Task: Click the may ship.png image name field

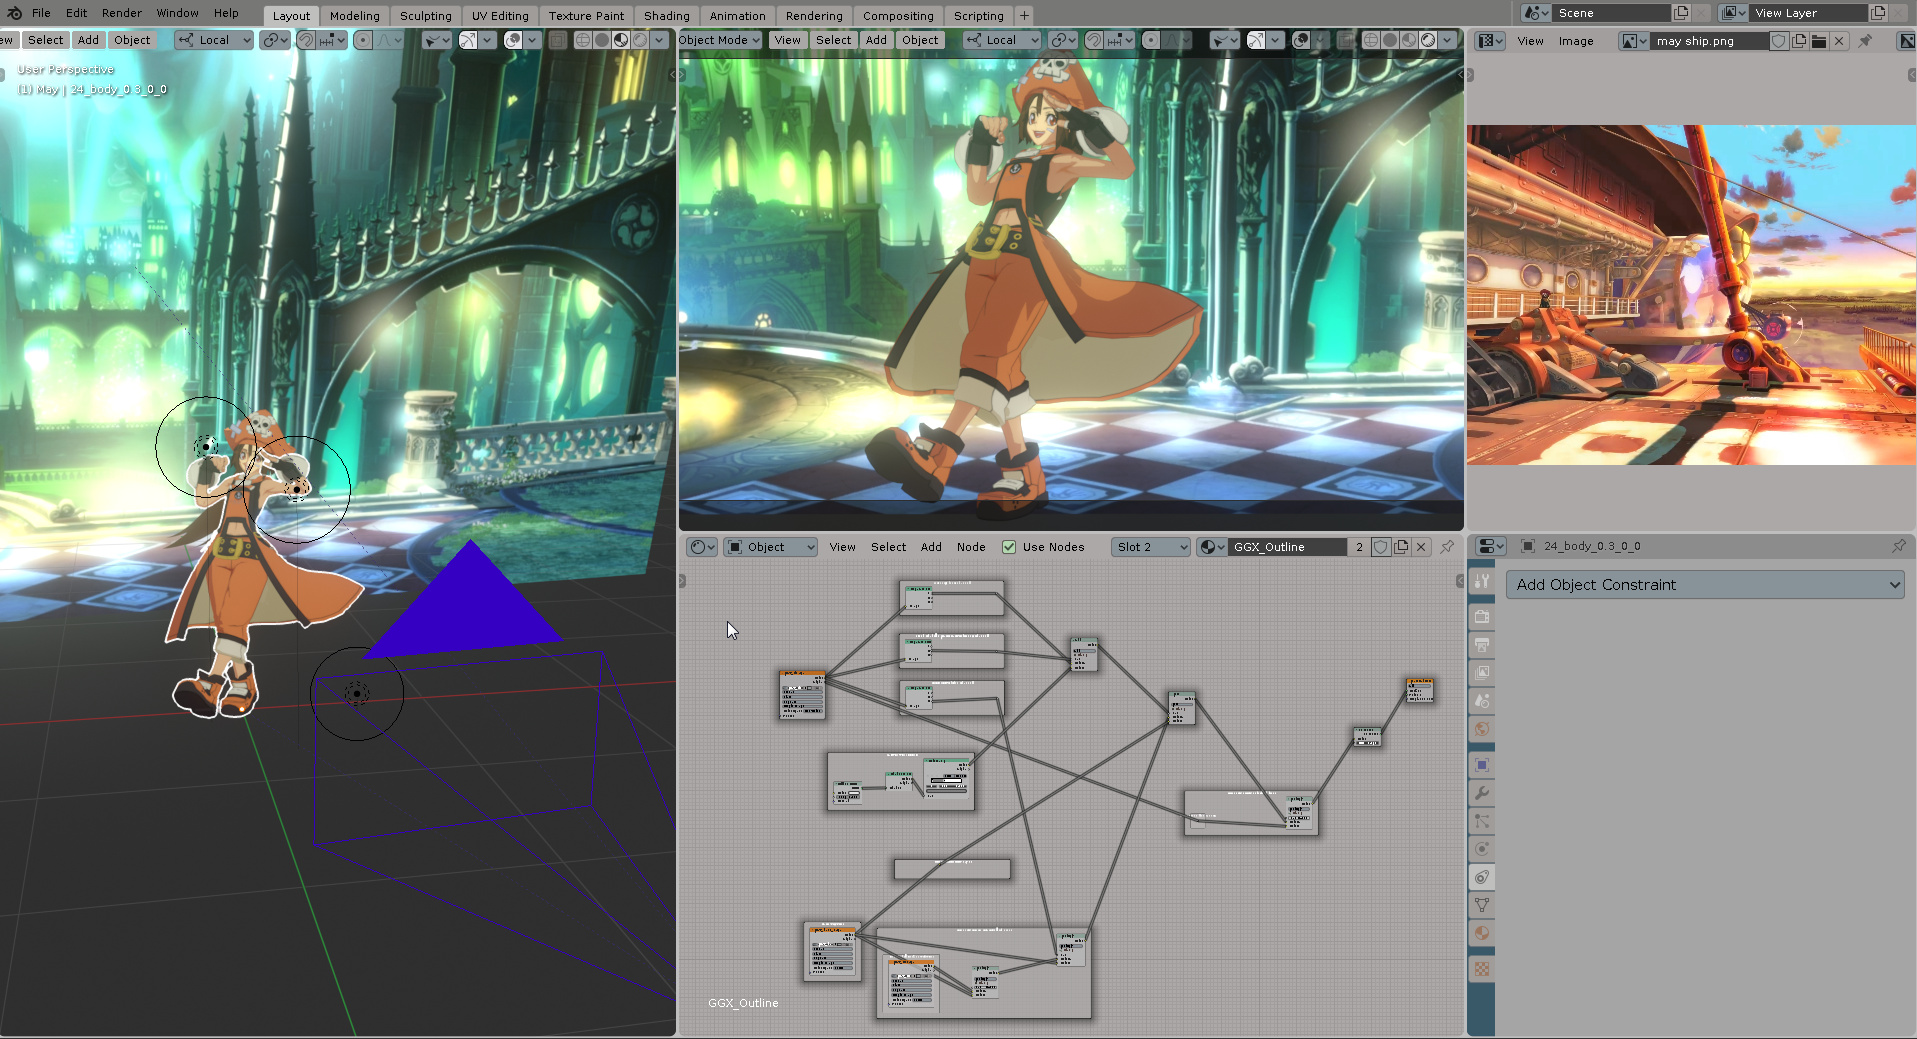Action: [1710, 41]
